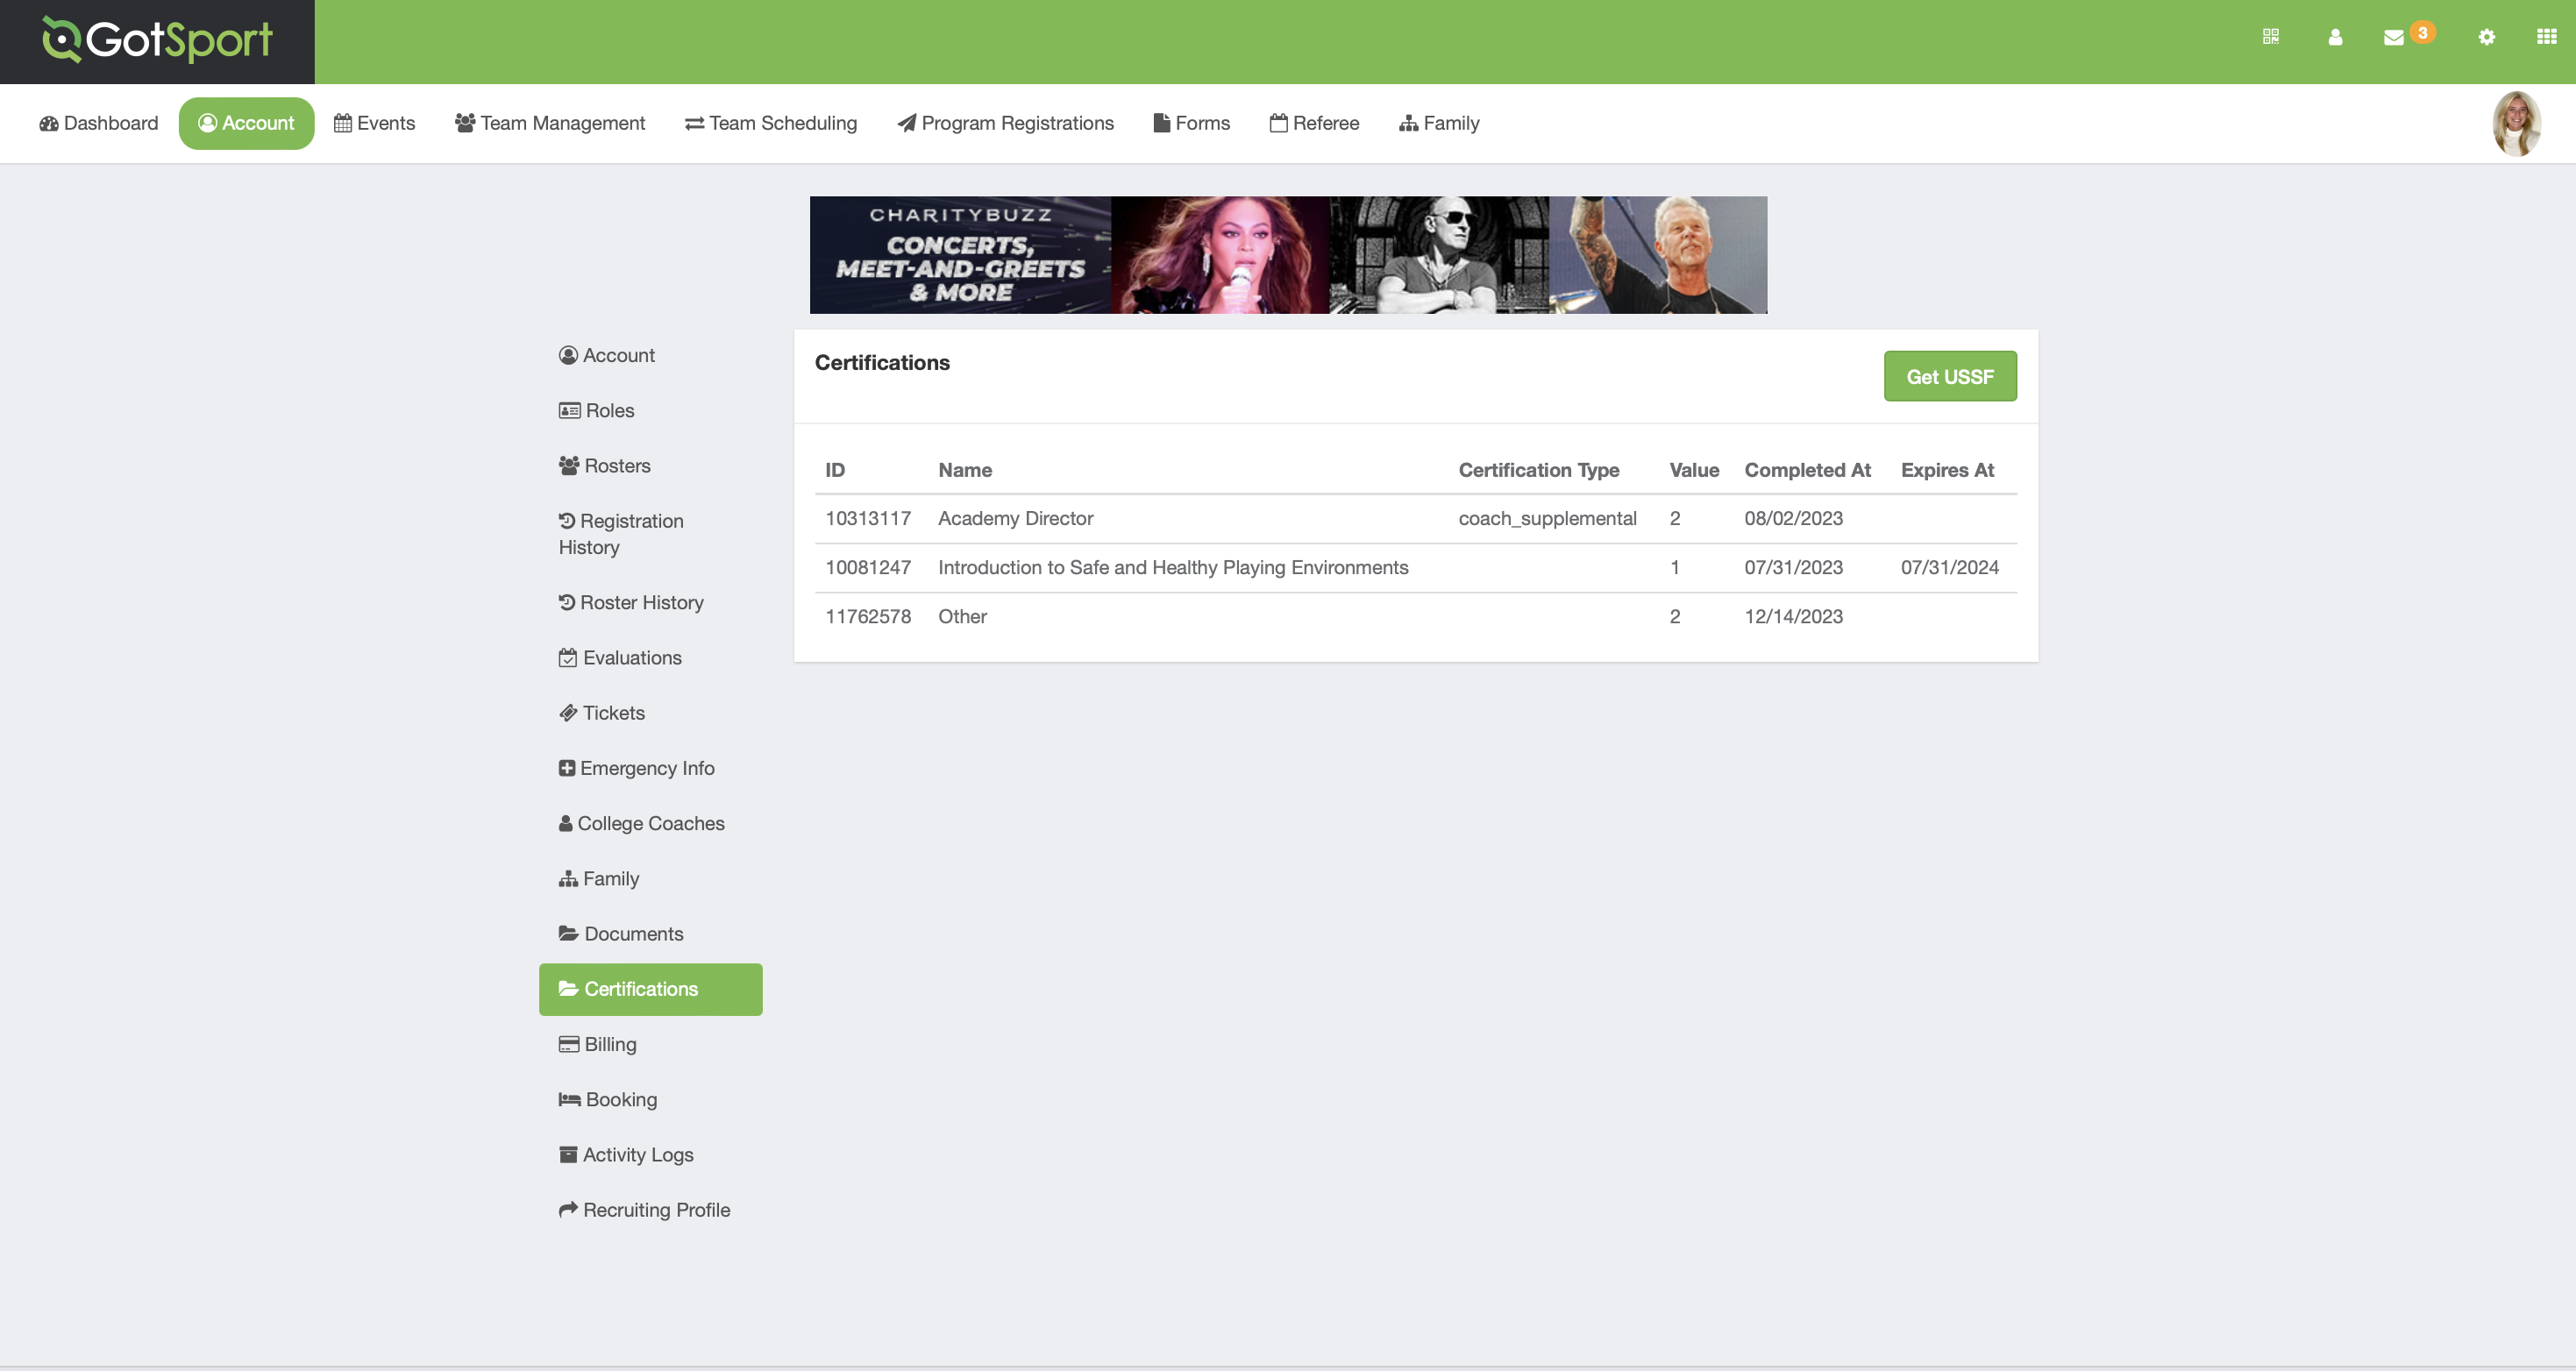This screenshot has width=2576, height=1371.
Task: Open the apps grid icon
Action: (x=2546, y=37)
